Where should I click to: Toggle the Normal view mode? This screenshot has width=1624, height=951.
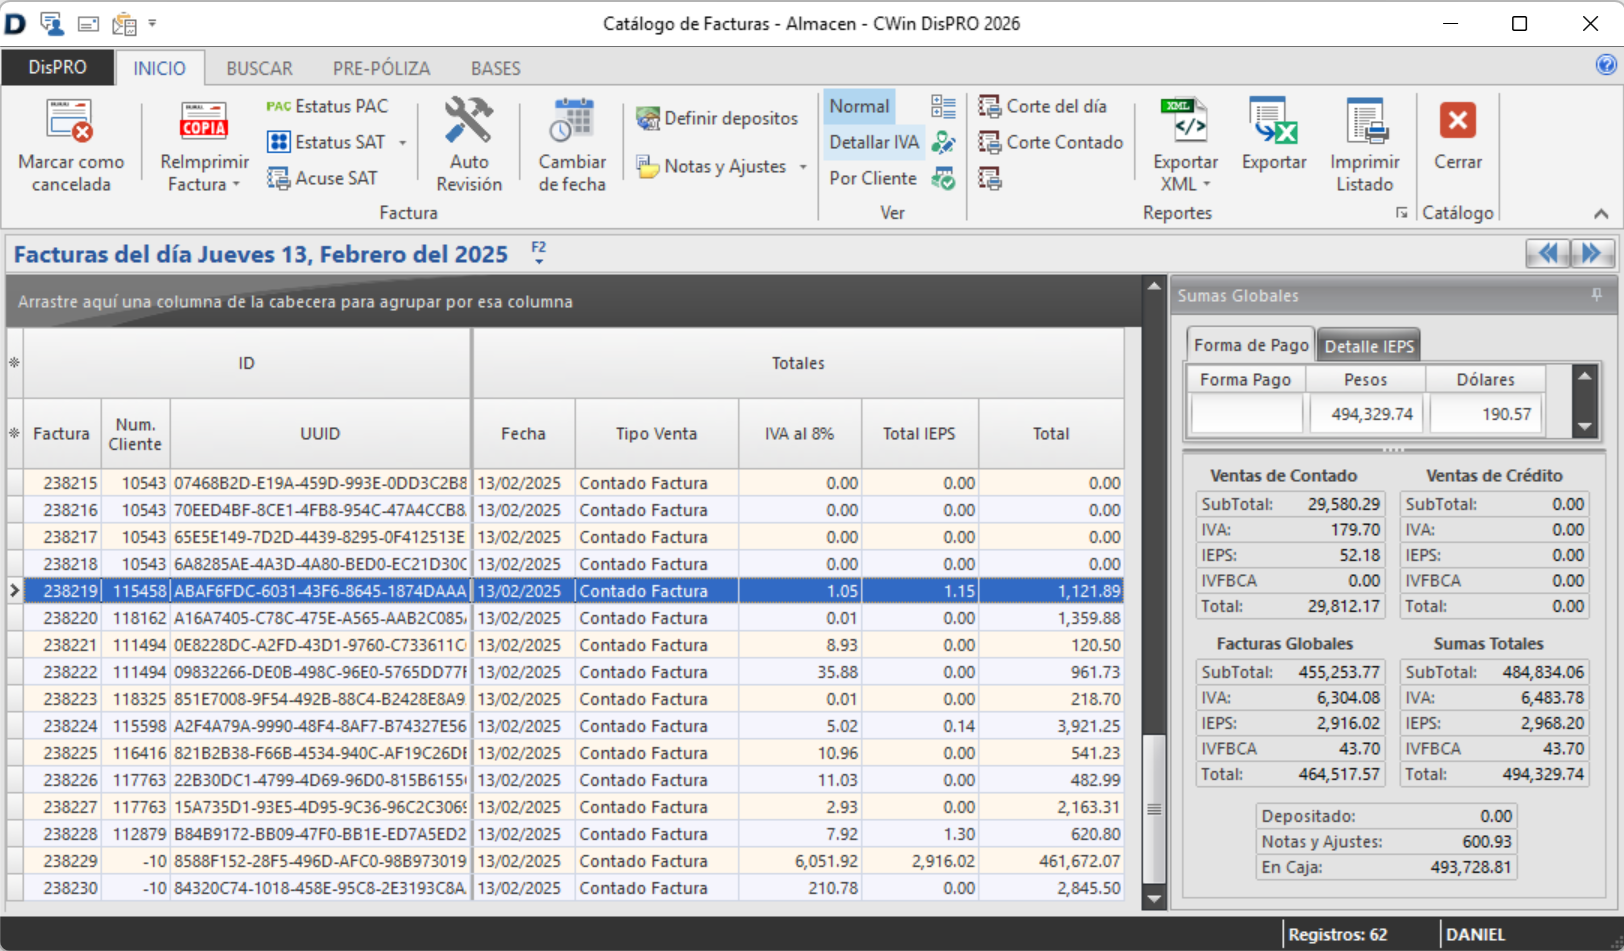pos(858,106)
